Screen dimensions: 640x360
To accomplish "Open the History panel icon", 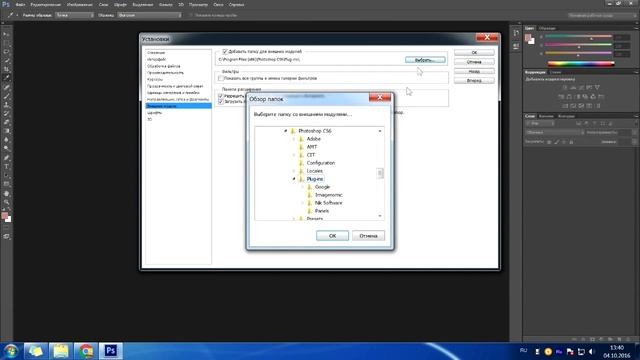I will [x=516, y=33].
